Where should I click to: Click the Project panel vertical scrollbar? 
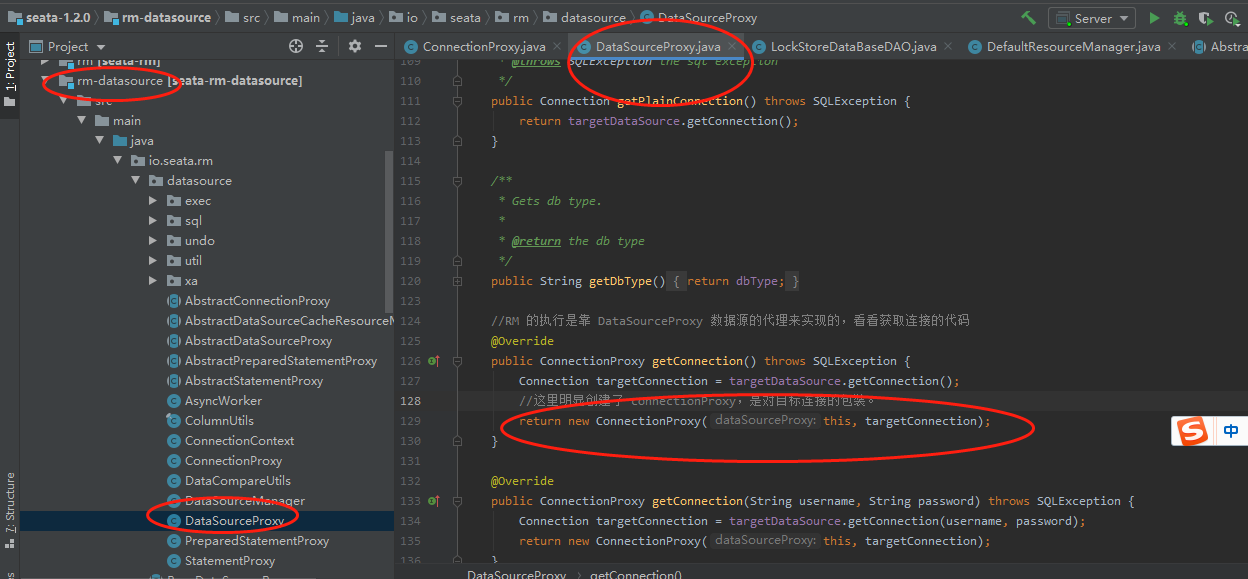click(x=389, y=230)
